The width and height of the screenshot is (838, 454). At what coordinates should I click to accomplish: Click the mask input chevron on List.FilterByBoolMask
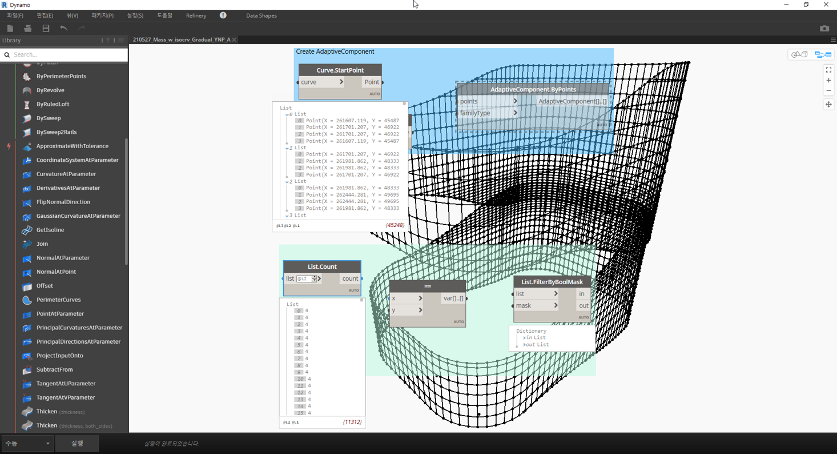pyautogui.click(x=555, y=305)
